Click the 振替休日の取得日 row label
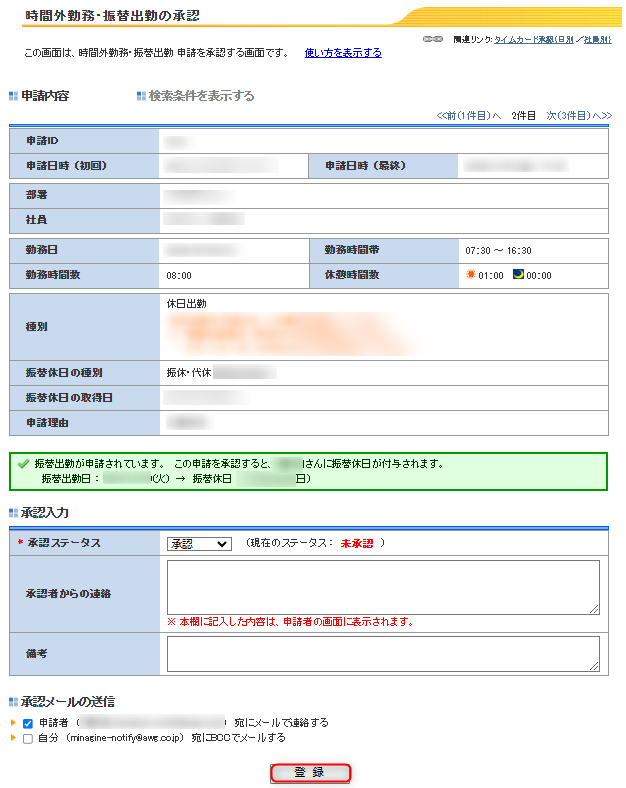Screen dimensions: 626x788 (69, 398)
